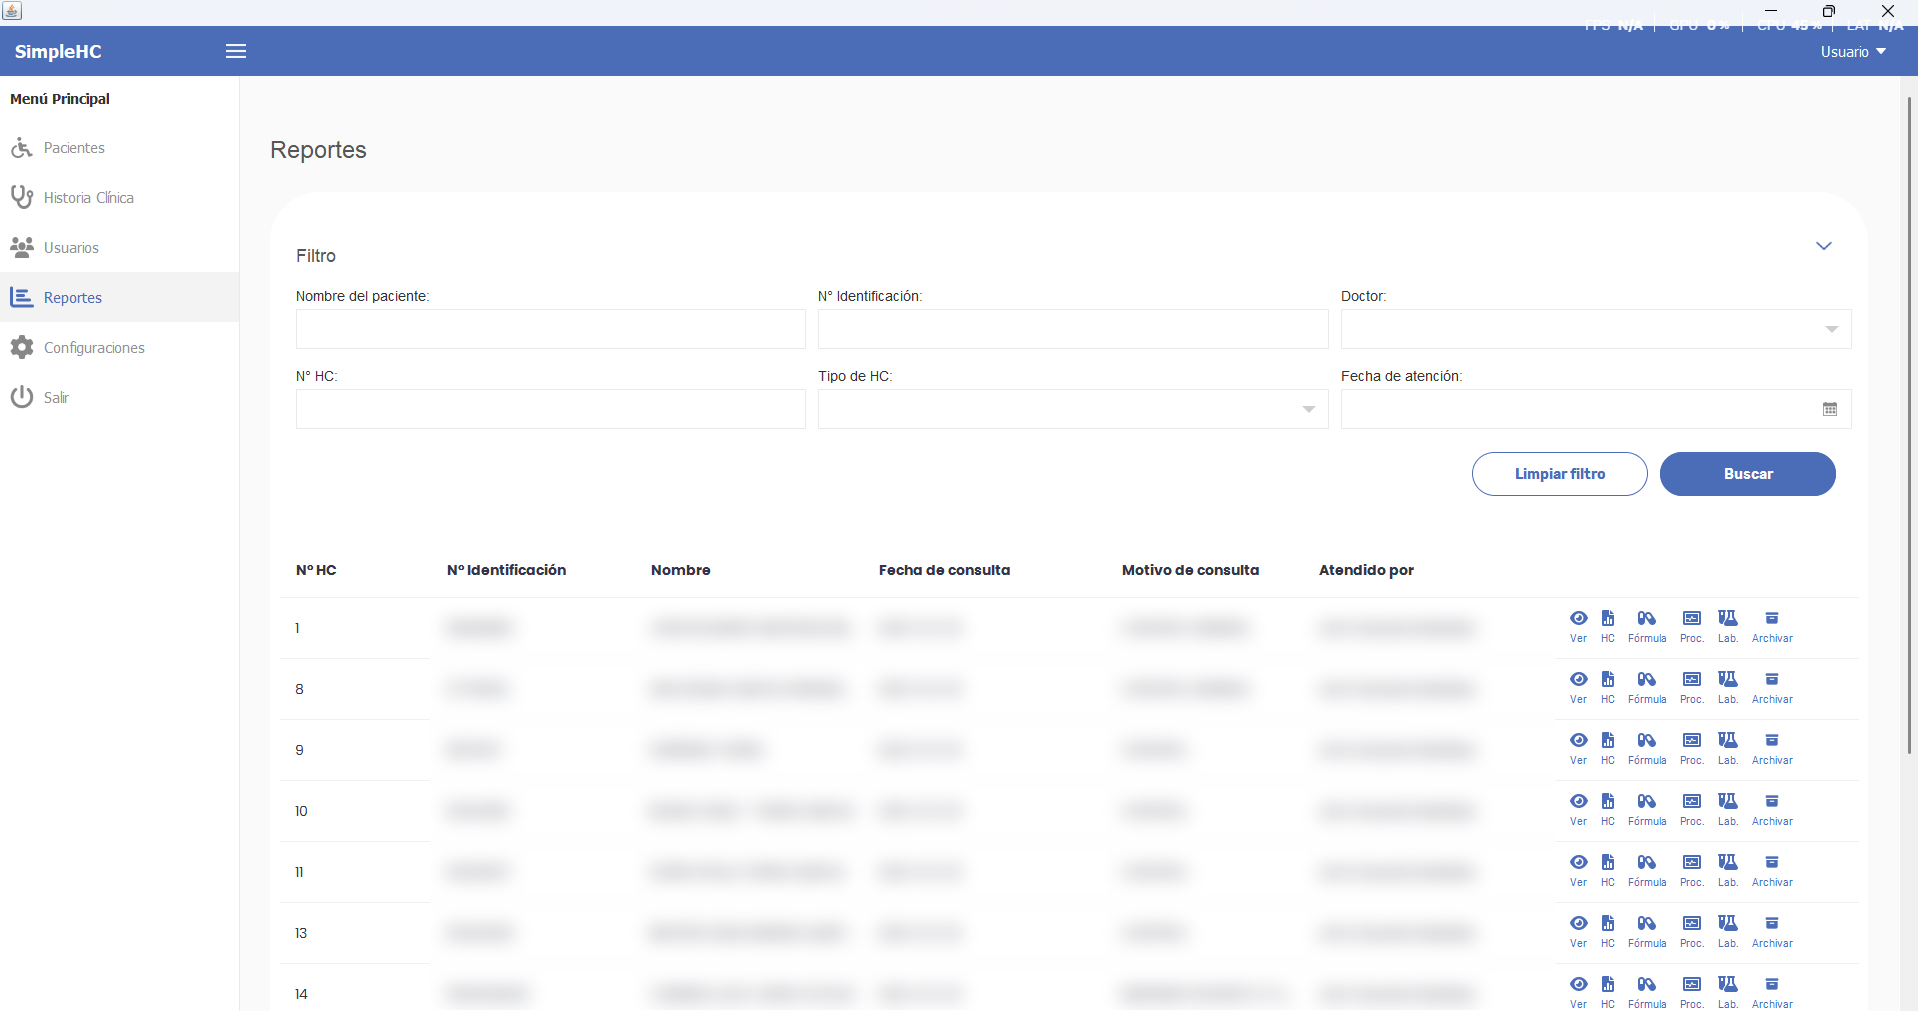Screen dimensions: 1918x1011
Task: Click the Ver eye icon for record 13
Action: tap(1578, 932)
